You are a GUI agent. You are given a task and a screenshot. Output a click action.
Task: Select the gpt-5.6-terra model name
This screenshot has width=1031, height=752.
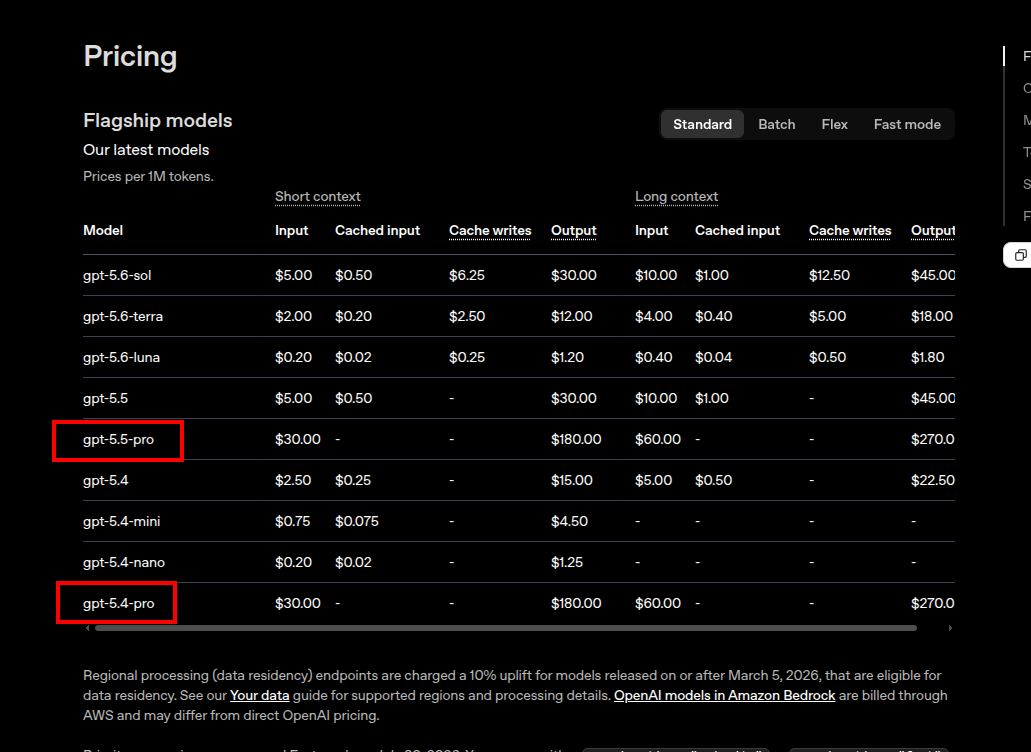[123, 316]
